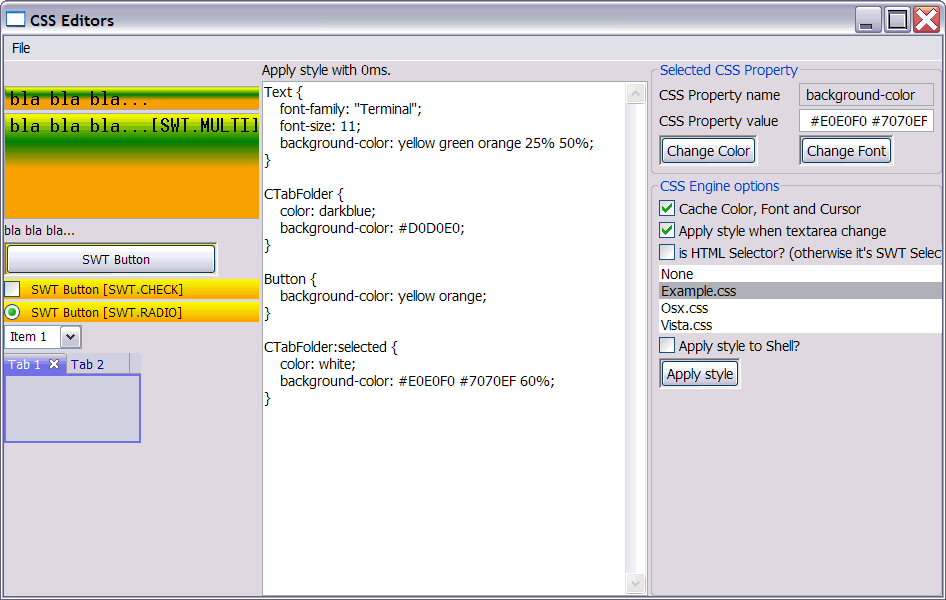This screenshot has height=600, width=946.
Task: Tick the SWT Button [SWT.CHECK] checkbox
Action: coord(12,289)
